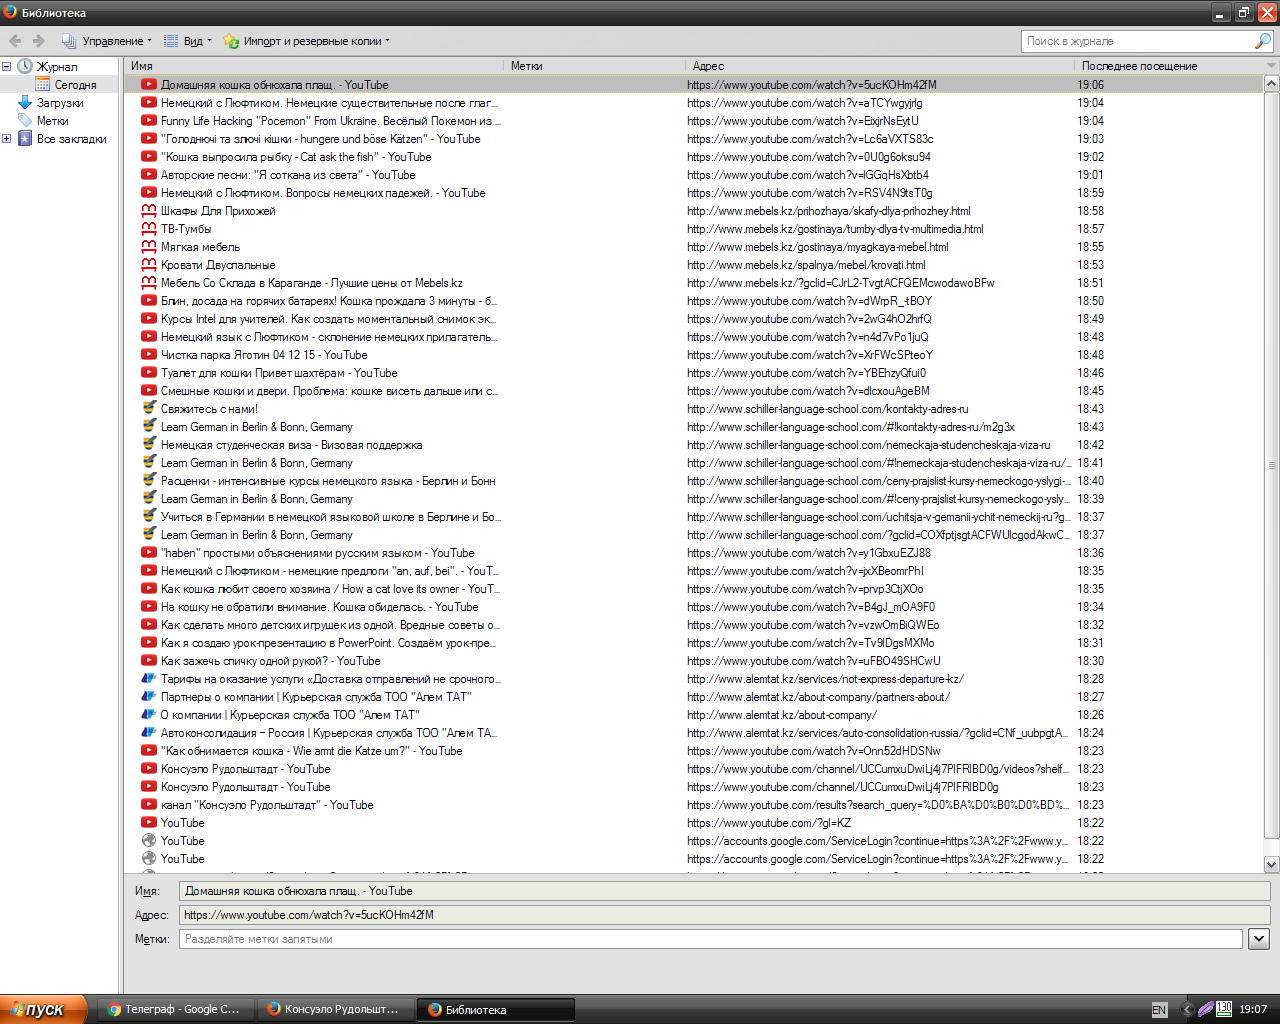Click the Имя field in the details pane

pyautogui.click(x=724, y=891)
